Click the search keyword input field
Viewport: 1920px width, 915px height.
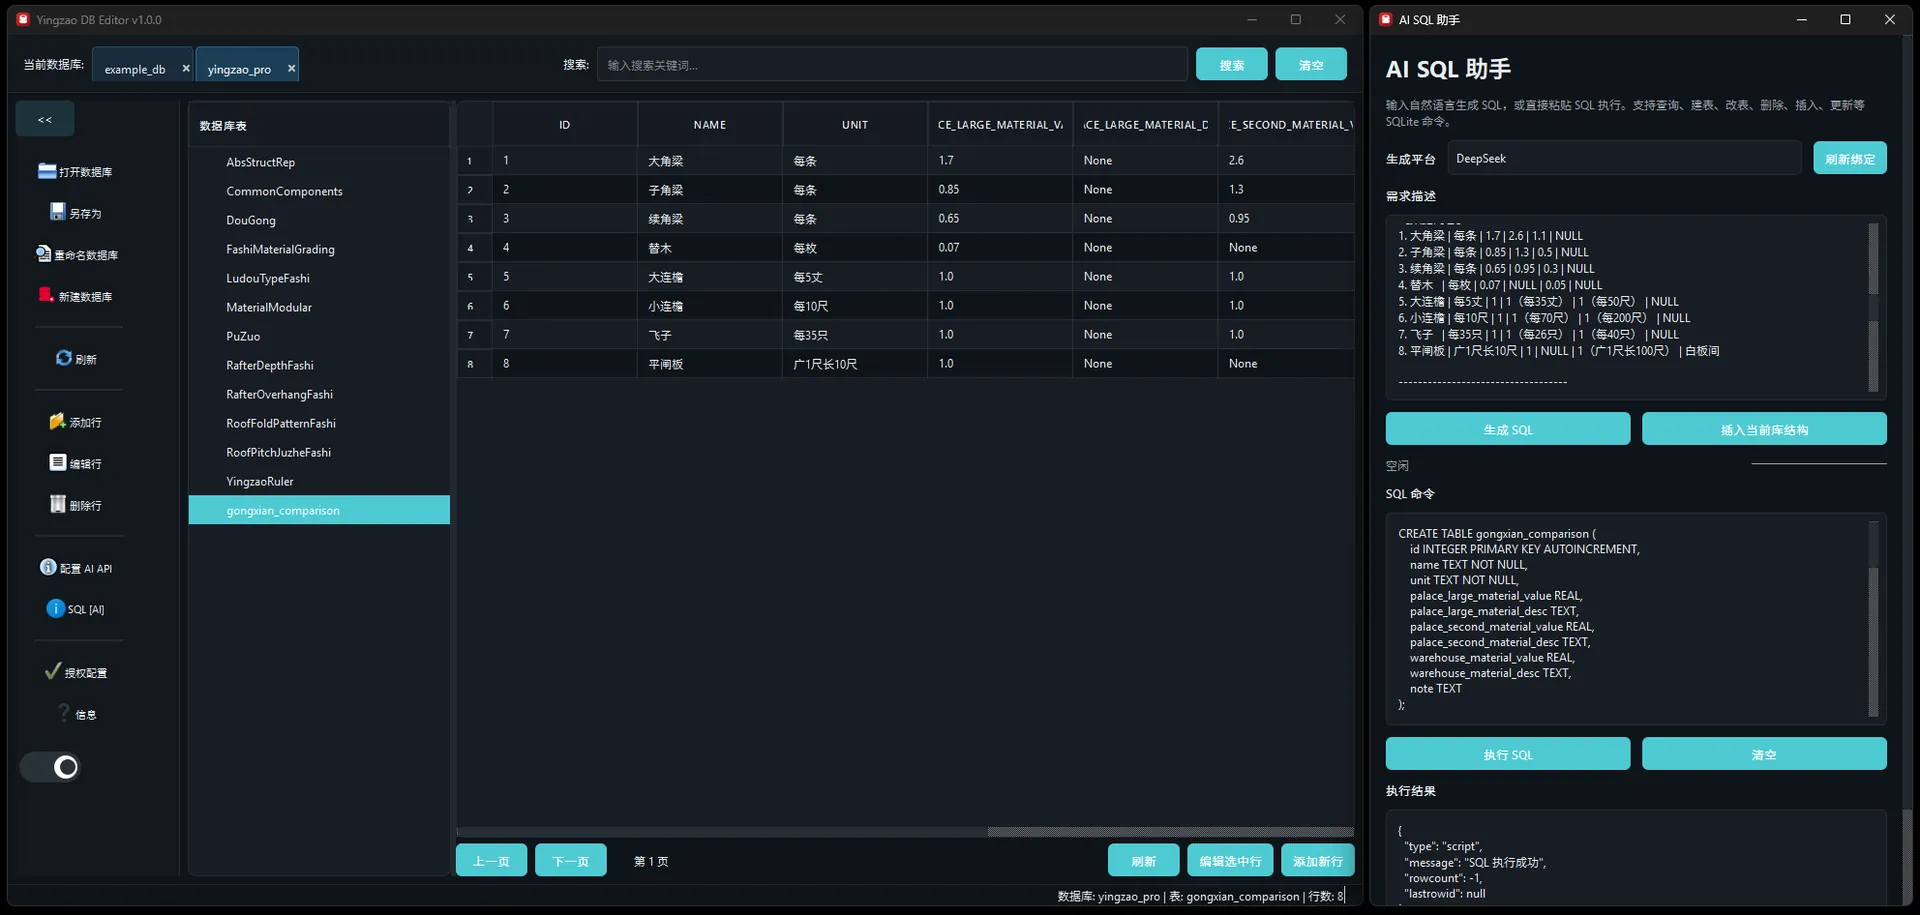click(891, 65)
